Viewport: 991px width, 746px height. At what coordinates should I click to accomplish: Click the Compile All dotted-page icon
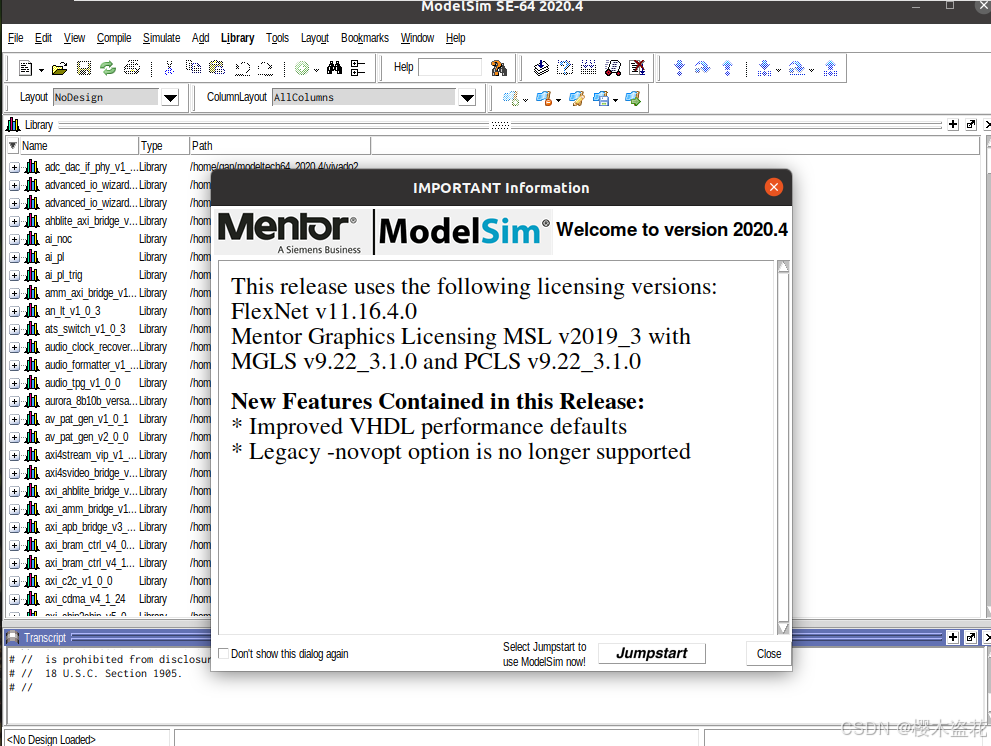[565, 68]
